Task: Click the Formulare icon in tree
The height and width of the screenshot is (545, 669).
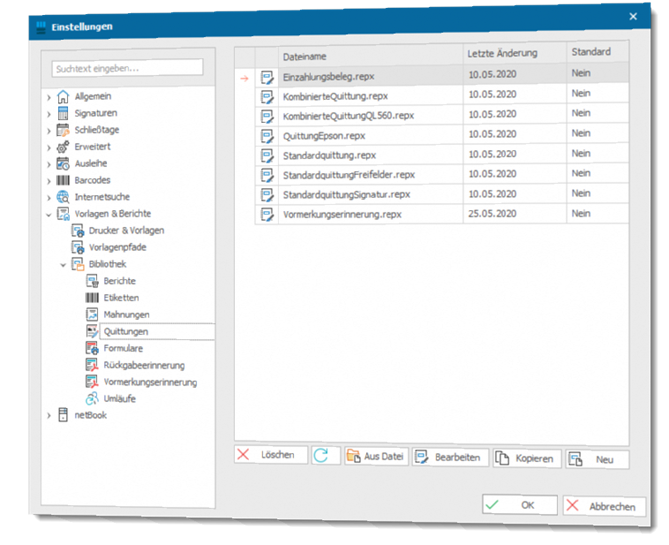Action: (x=92, y=348)
